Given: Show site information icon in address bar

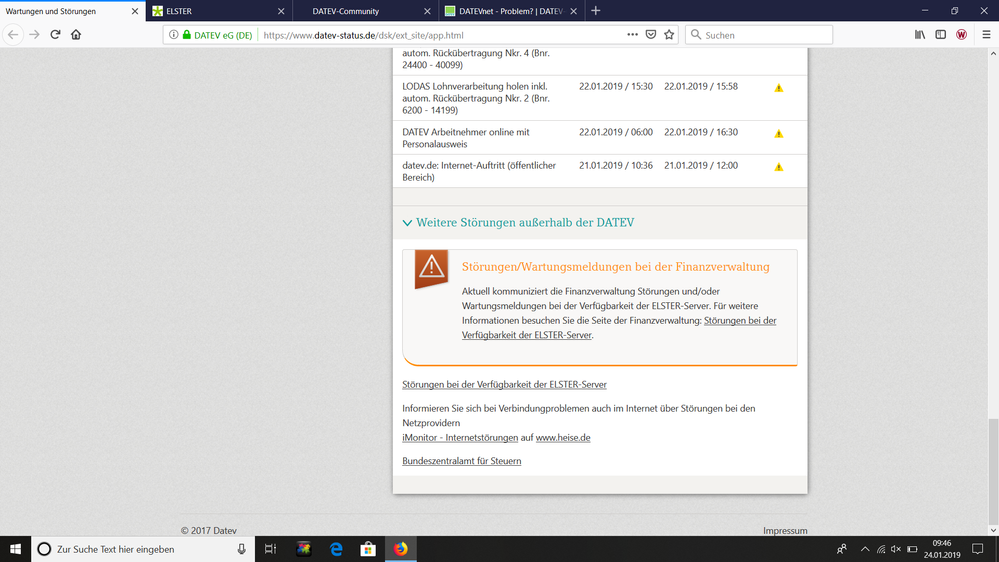Looking at the screenshot, I should click(173, 35).
